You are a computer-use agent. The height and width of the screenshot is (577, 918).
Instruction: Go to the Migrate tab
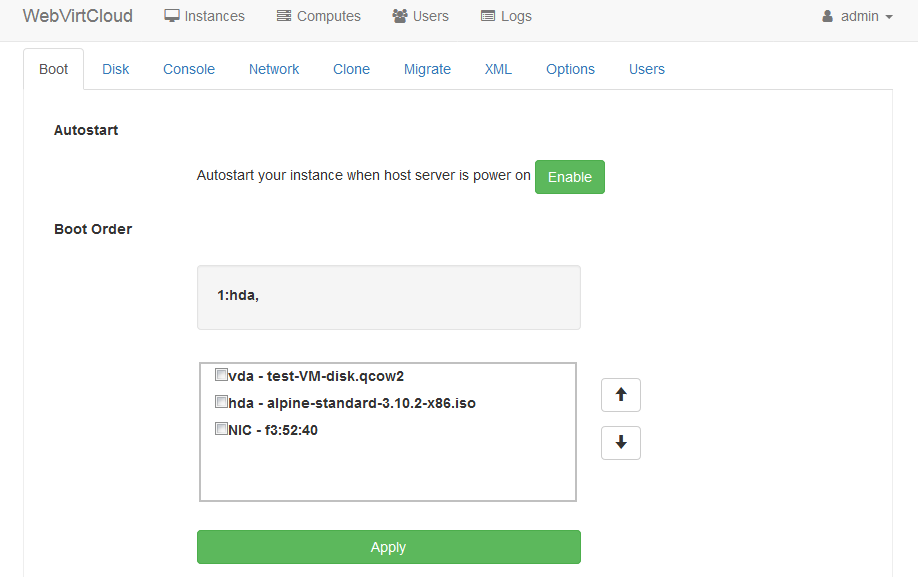coord(427,69)
